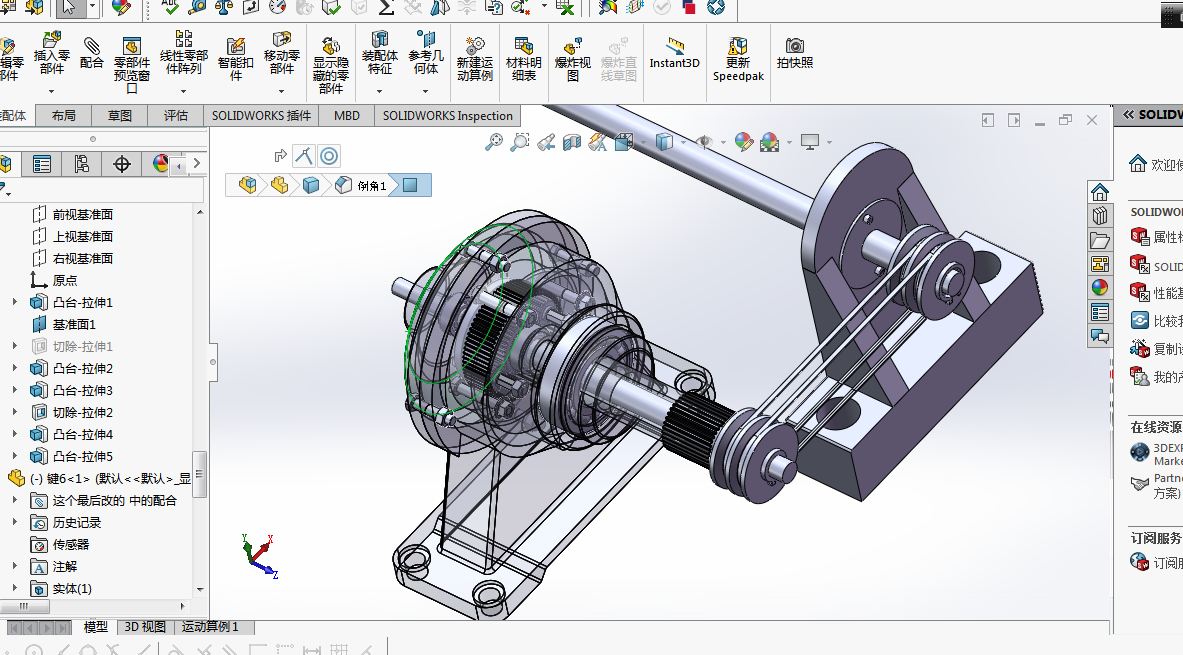Switch to the 草图 (Sketch) tab

(x=119, y=115)
